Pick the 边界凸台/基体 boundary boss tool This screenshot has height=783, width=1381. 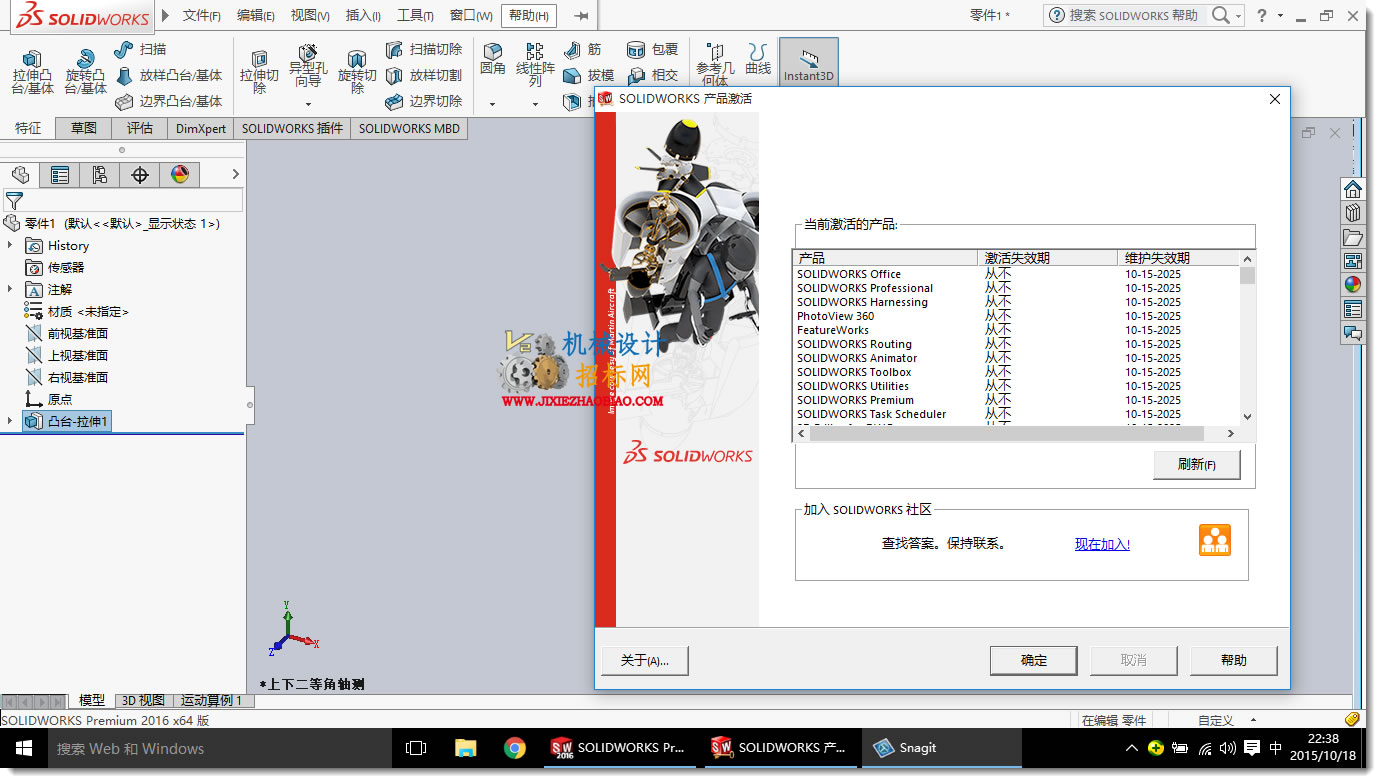coord(168,101)
